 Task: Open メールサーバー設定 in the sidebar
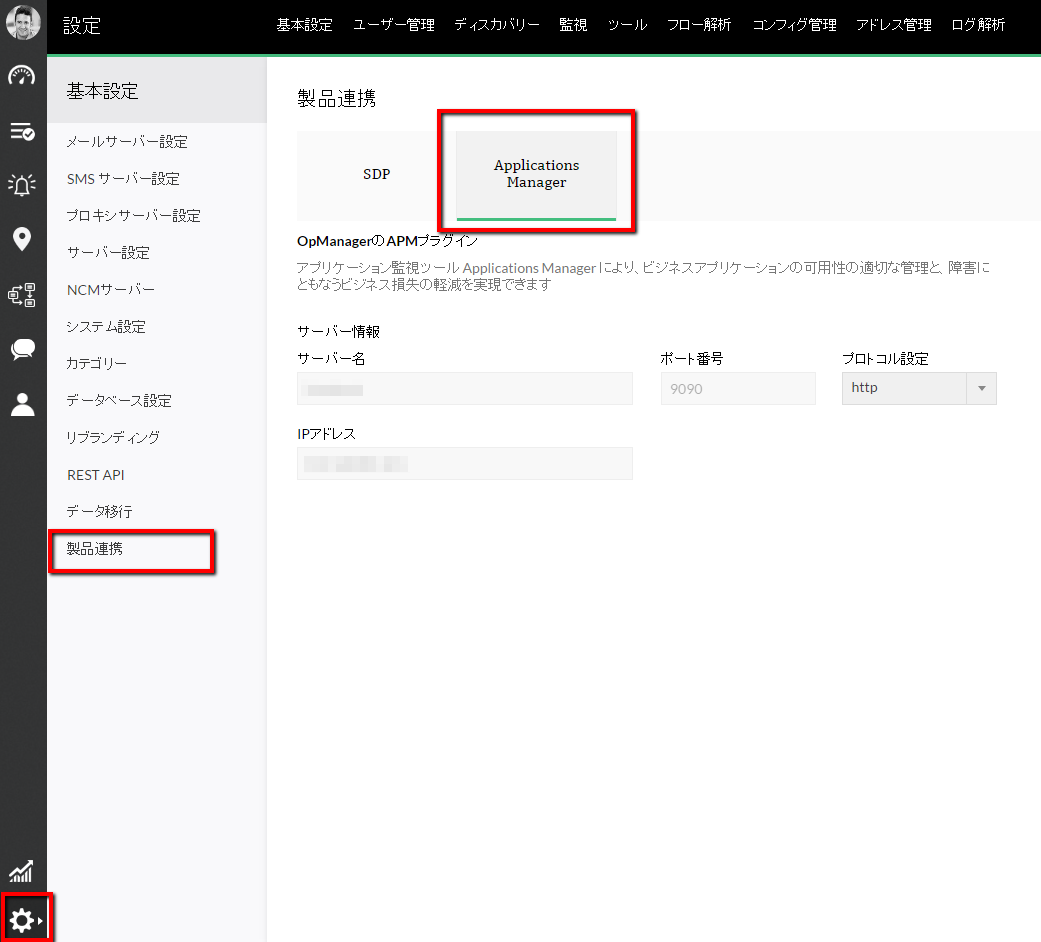[127, 141]
